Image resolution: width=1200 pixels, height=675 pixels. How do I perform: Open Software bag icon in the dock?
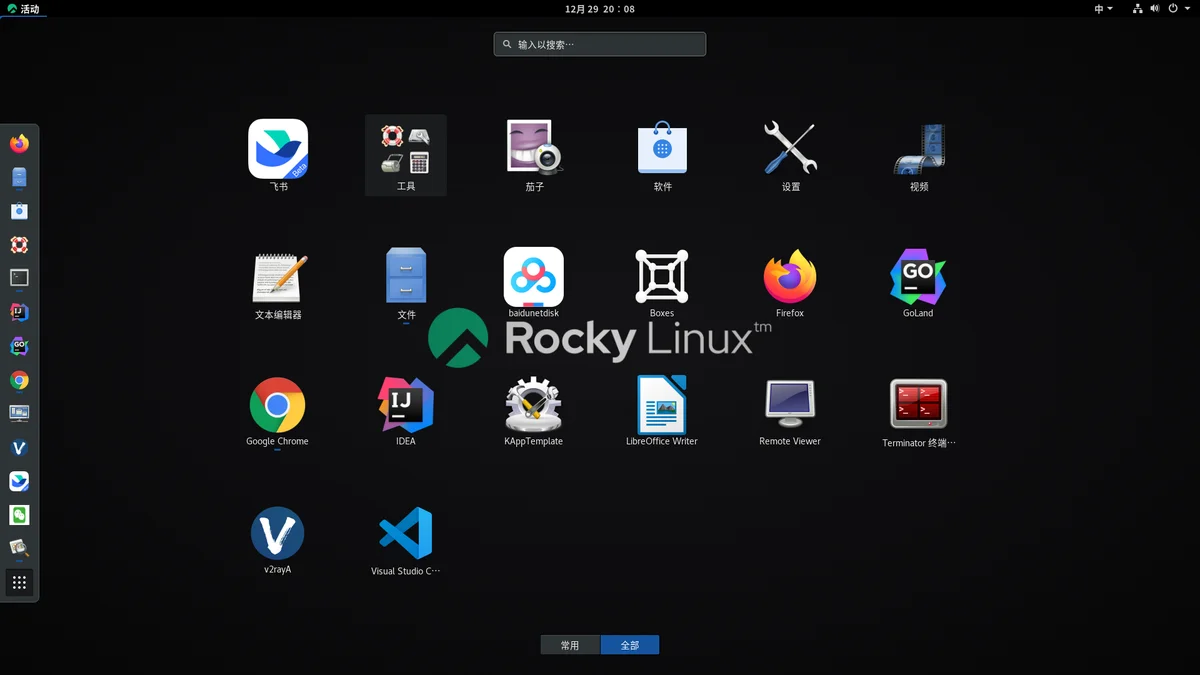point(19,211)
